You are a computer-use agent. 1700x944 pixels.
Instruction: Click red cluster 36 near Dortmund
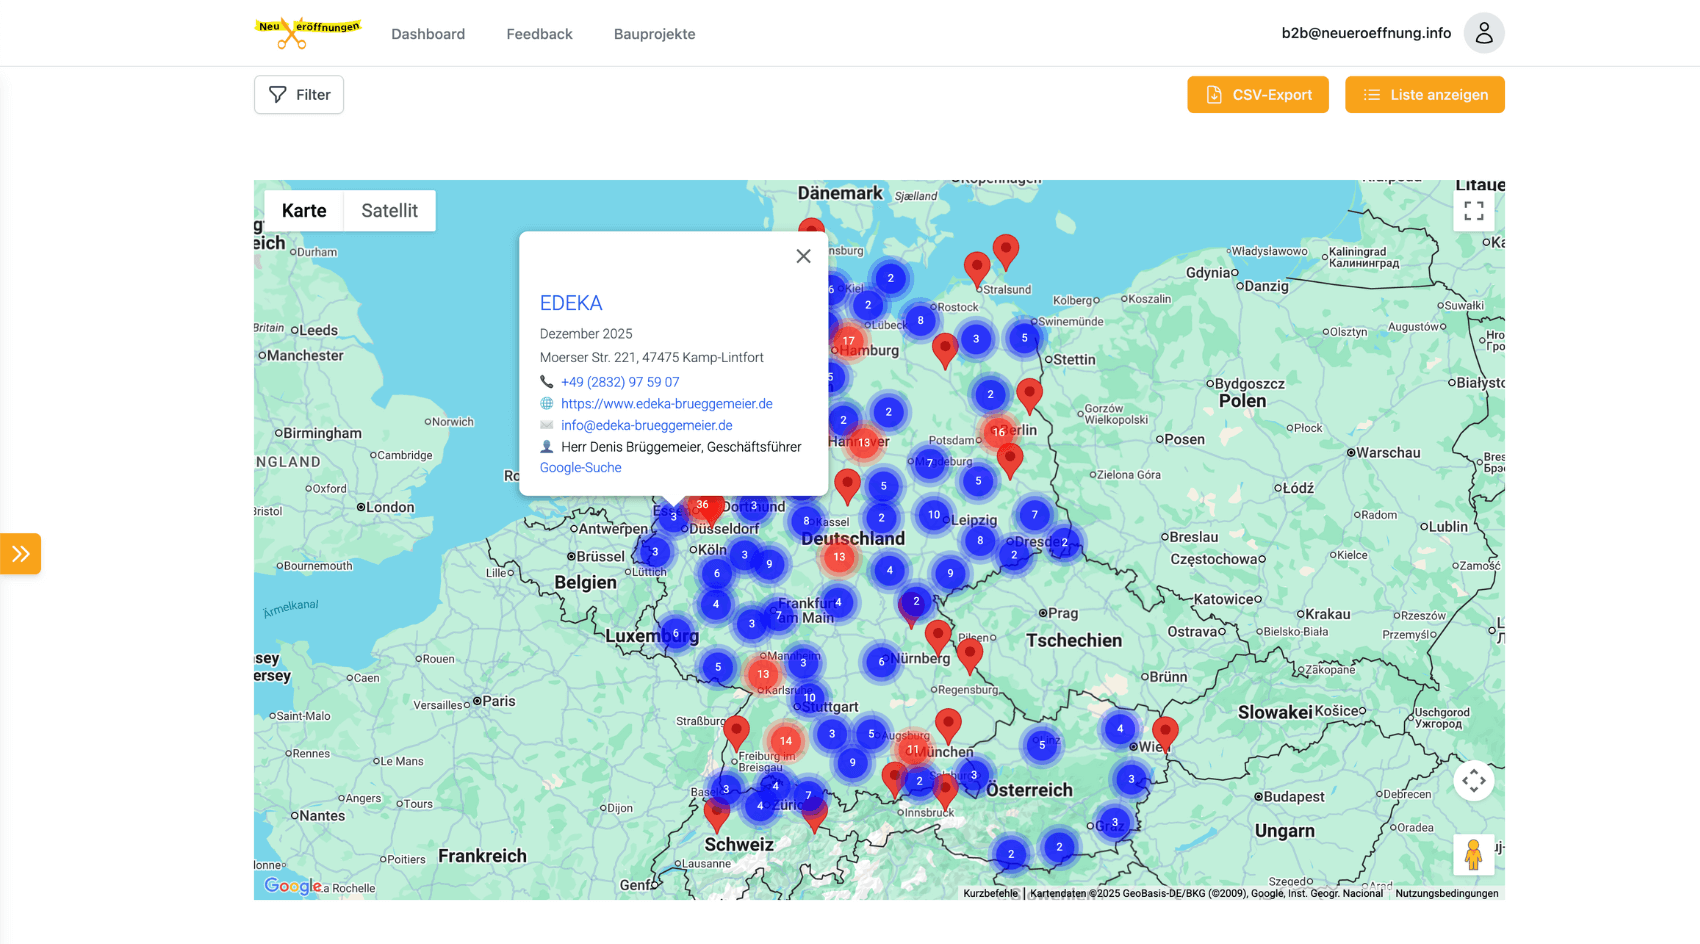(x=703, y=505)
